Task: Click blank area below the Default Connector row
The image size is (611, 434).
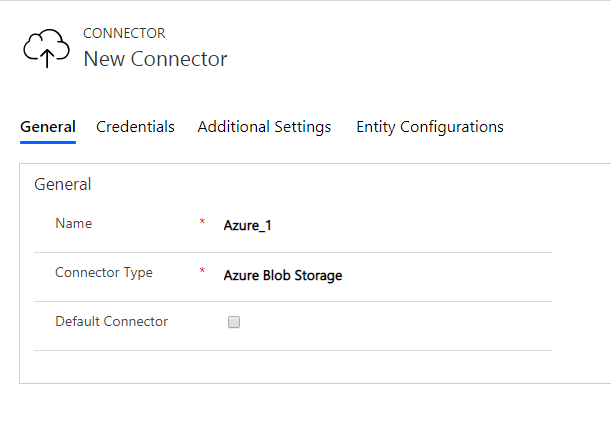Action: (x=292, y=366)
